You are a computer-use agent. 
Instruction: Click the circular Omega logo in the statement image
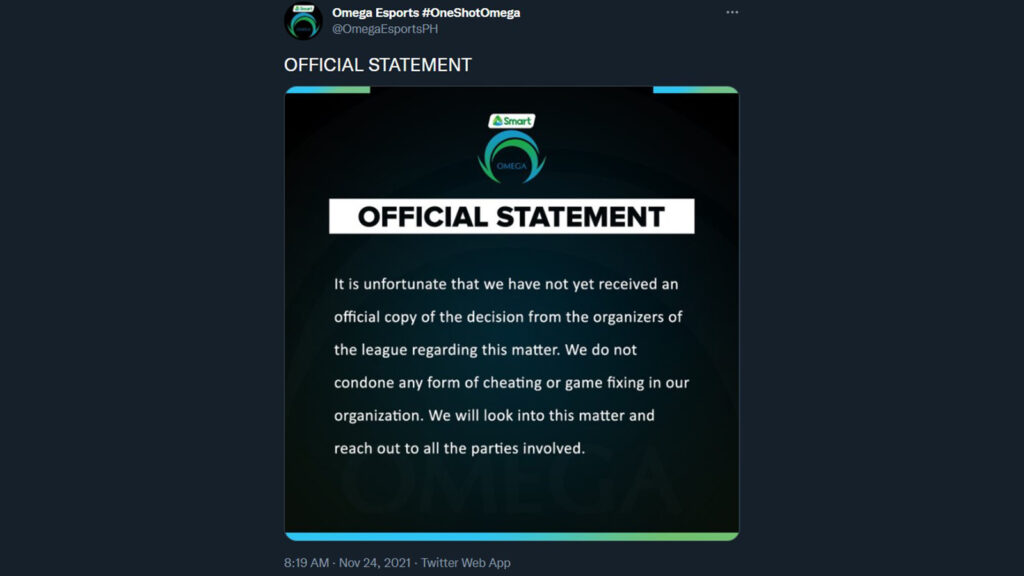511,157
